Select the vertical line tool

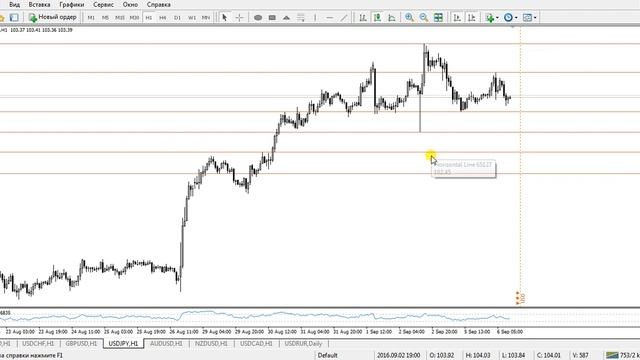point(315,18)
